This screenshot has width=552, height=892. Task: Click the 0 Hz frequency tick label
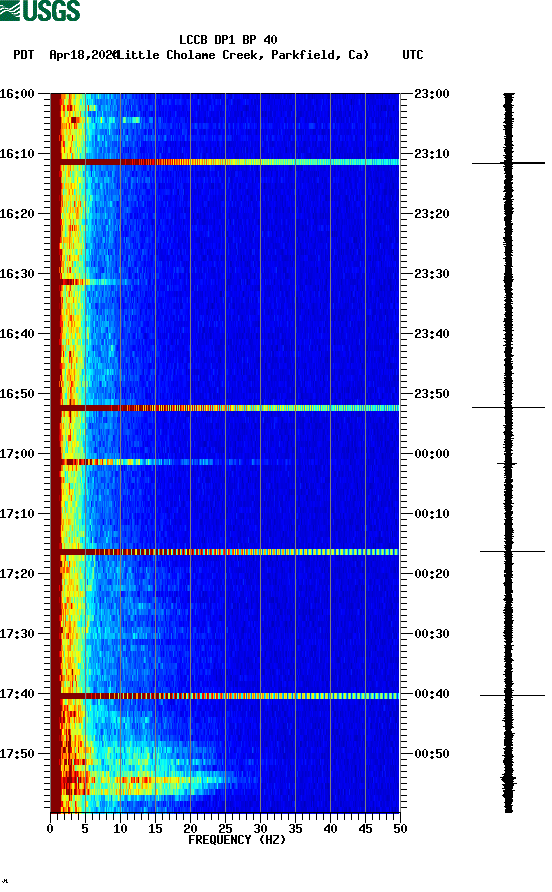(x=50, y=828)
